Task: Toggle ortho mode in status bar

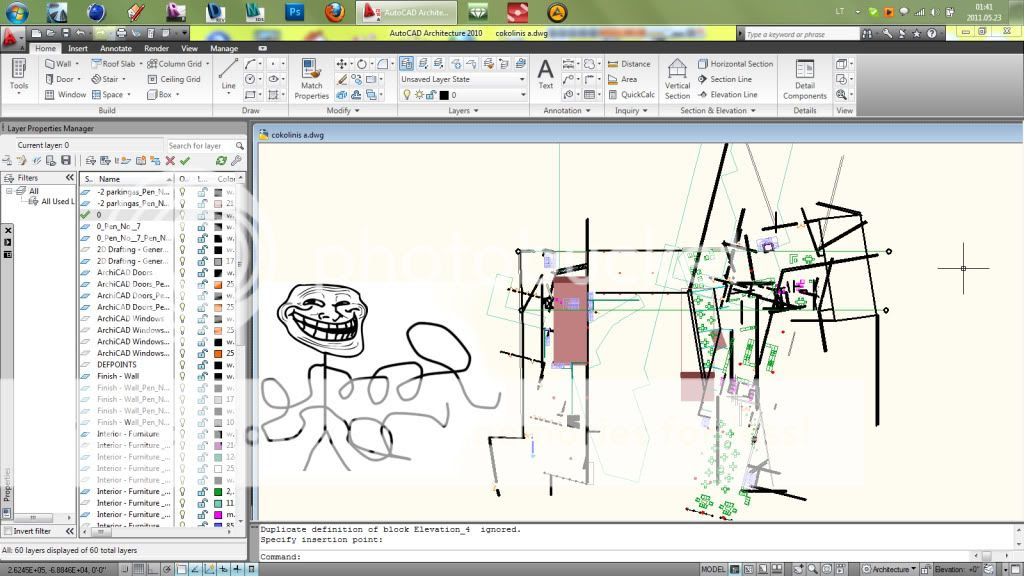Action: click(x=153, y=569)
